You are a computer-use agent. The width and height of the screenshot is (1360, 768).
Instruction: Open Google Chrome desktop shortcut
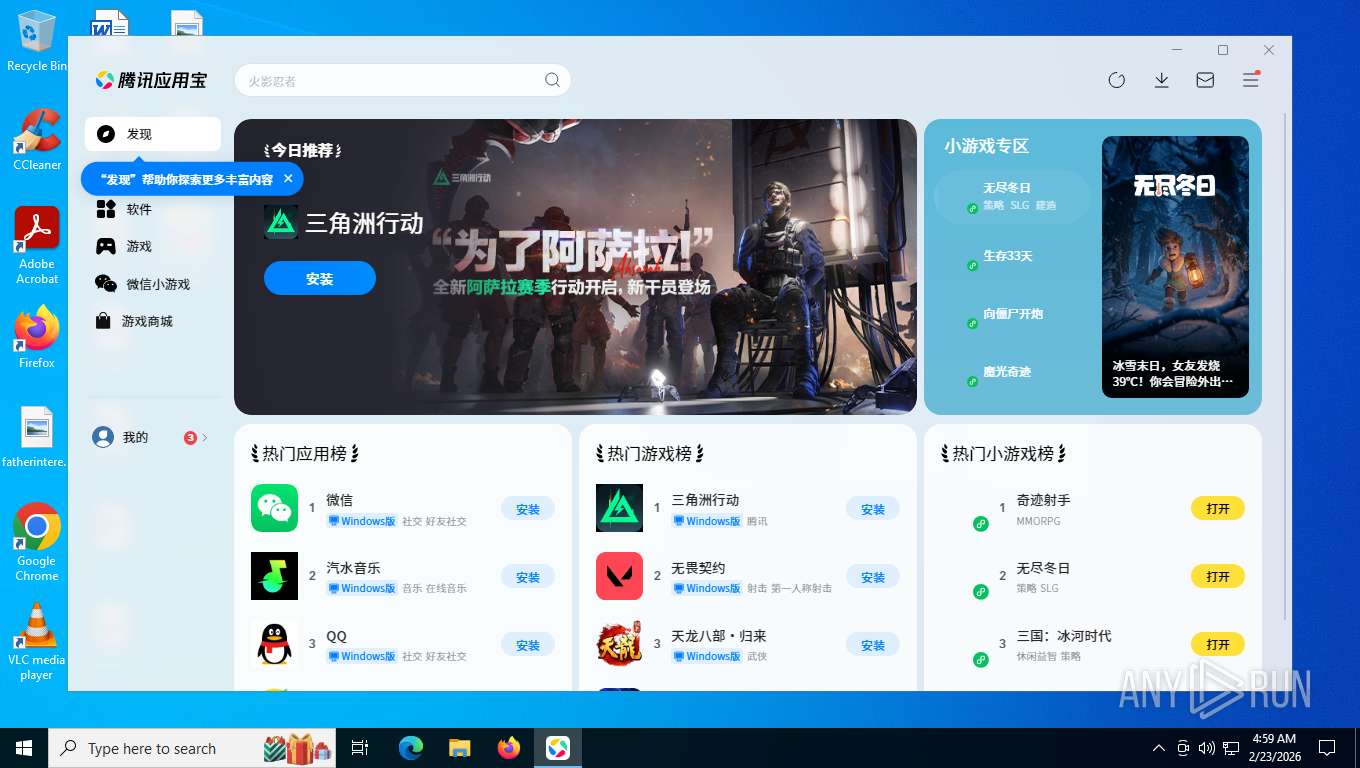(x=37, y=542)
